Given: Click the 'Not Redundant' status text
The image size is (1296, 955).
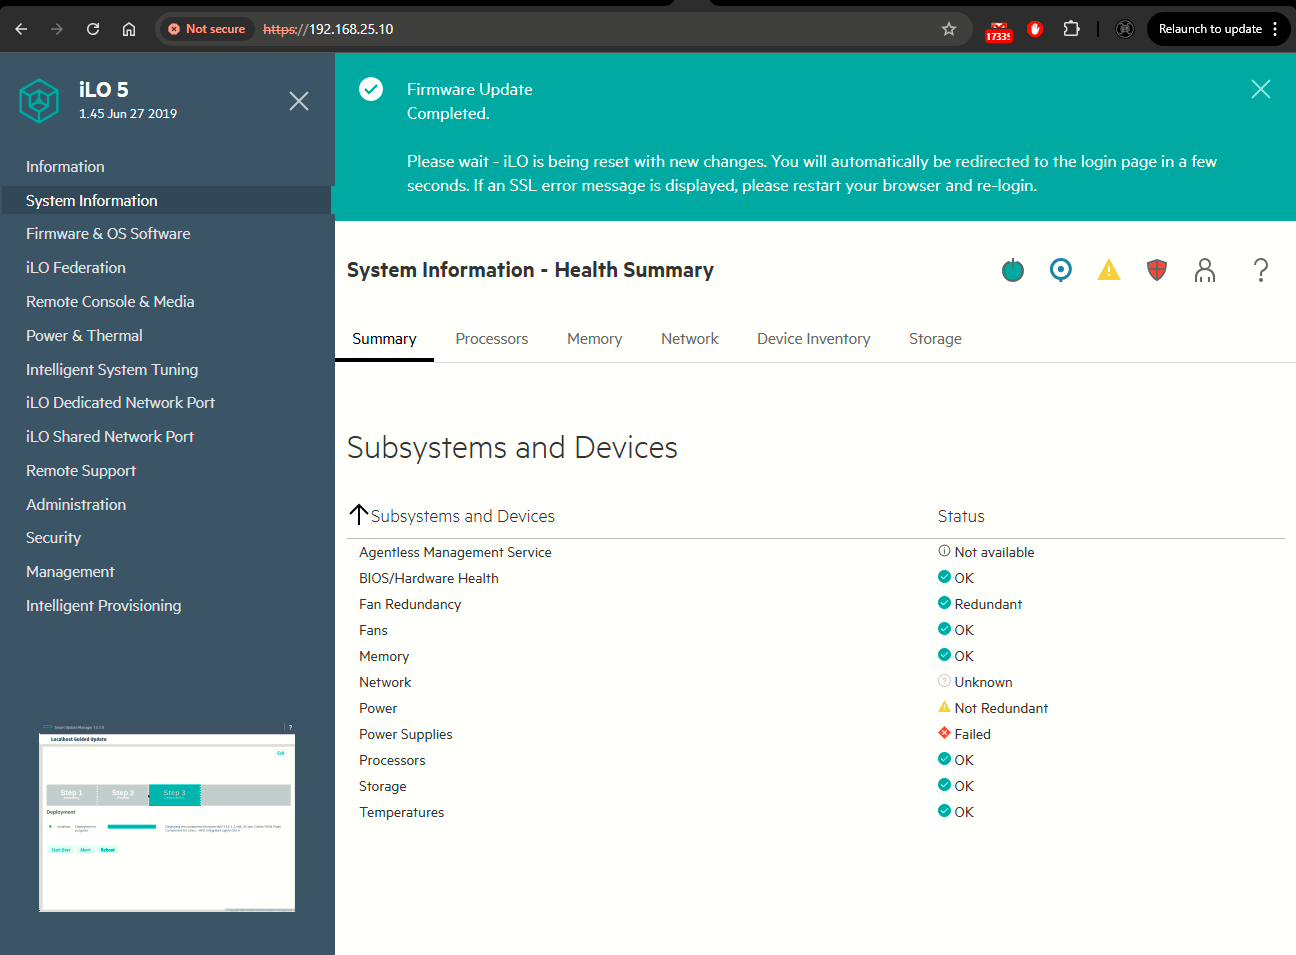Looking at the screenshot, I should click(x=1001, y=708).
